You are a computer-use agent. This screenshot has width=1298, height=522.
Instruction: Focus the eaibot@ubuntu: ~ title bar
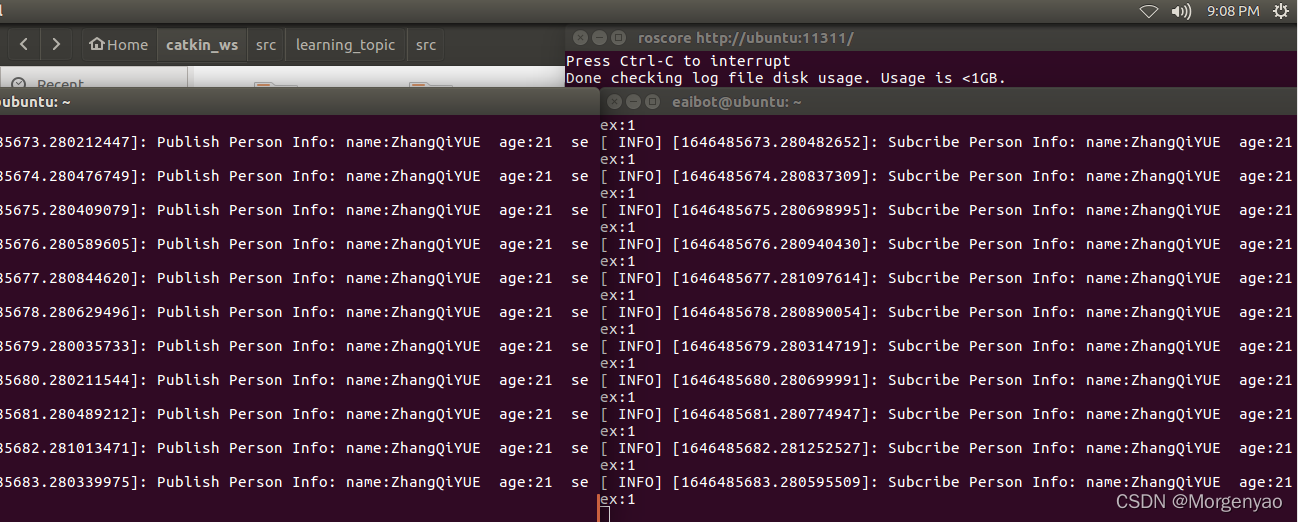[949, 102]
